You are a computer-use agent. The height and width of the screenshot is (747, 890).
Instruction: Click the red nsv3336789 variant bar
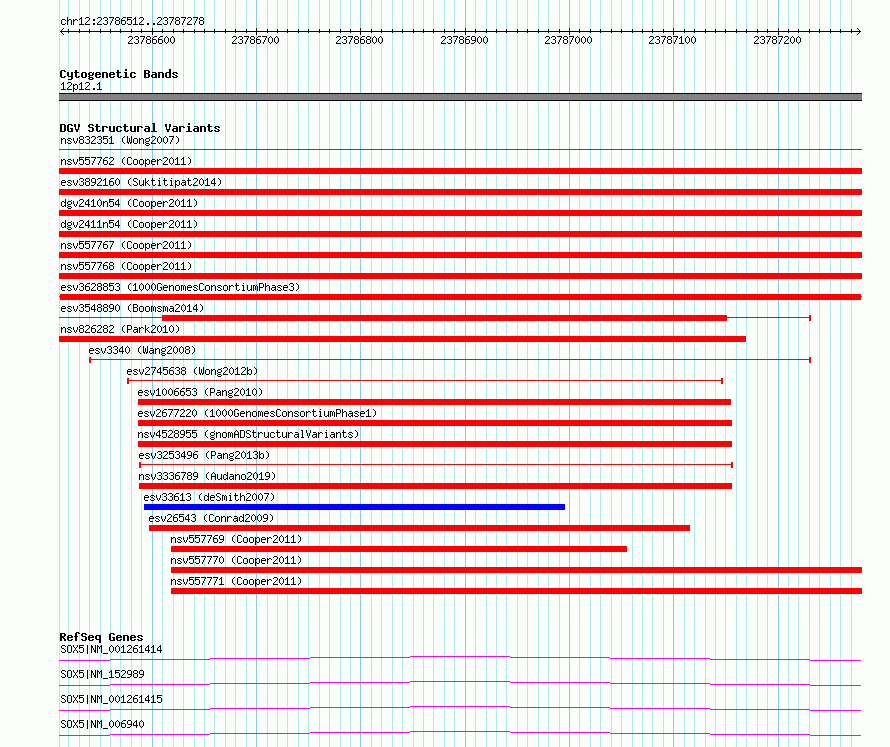[435, 486]
